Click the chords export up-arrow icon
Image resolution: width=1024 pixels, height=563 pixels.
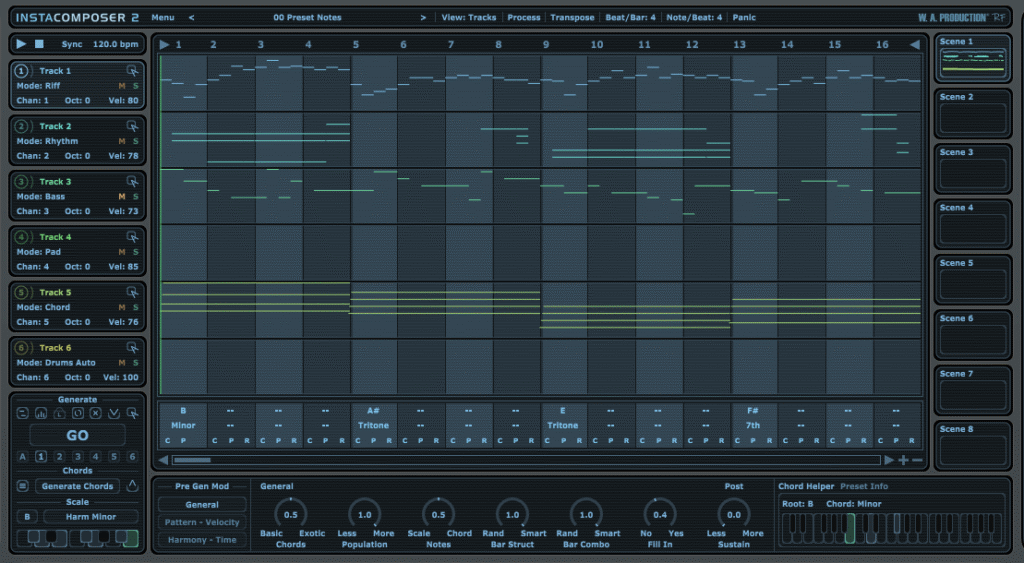pos(132,485)
